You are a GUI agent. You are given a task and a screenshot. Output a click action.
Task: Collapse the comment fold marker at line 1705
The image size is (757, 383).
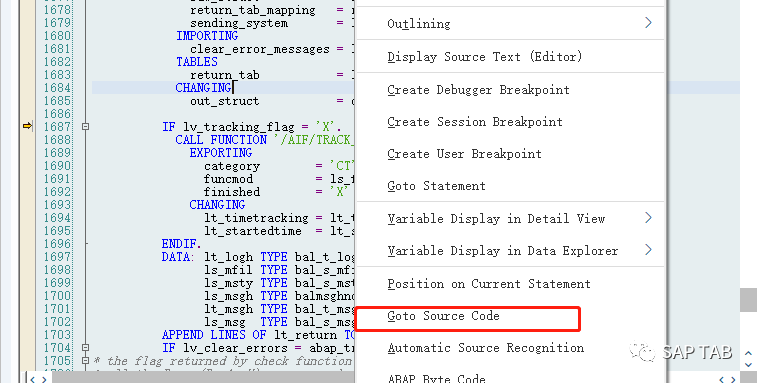85,361
